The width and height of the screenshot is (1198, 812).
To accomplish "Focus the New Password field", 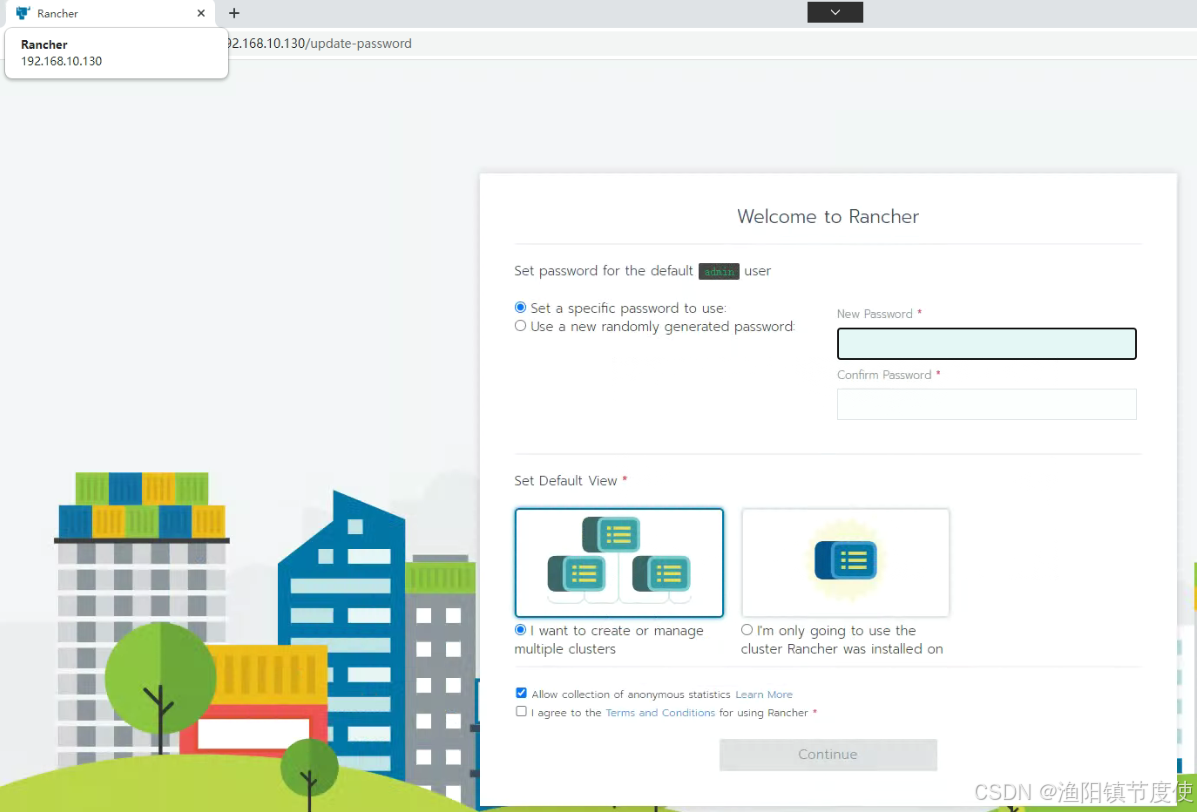I will point(986,344).
